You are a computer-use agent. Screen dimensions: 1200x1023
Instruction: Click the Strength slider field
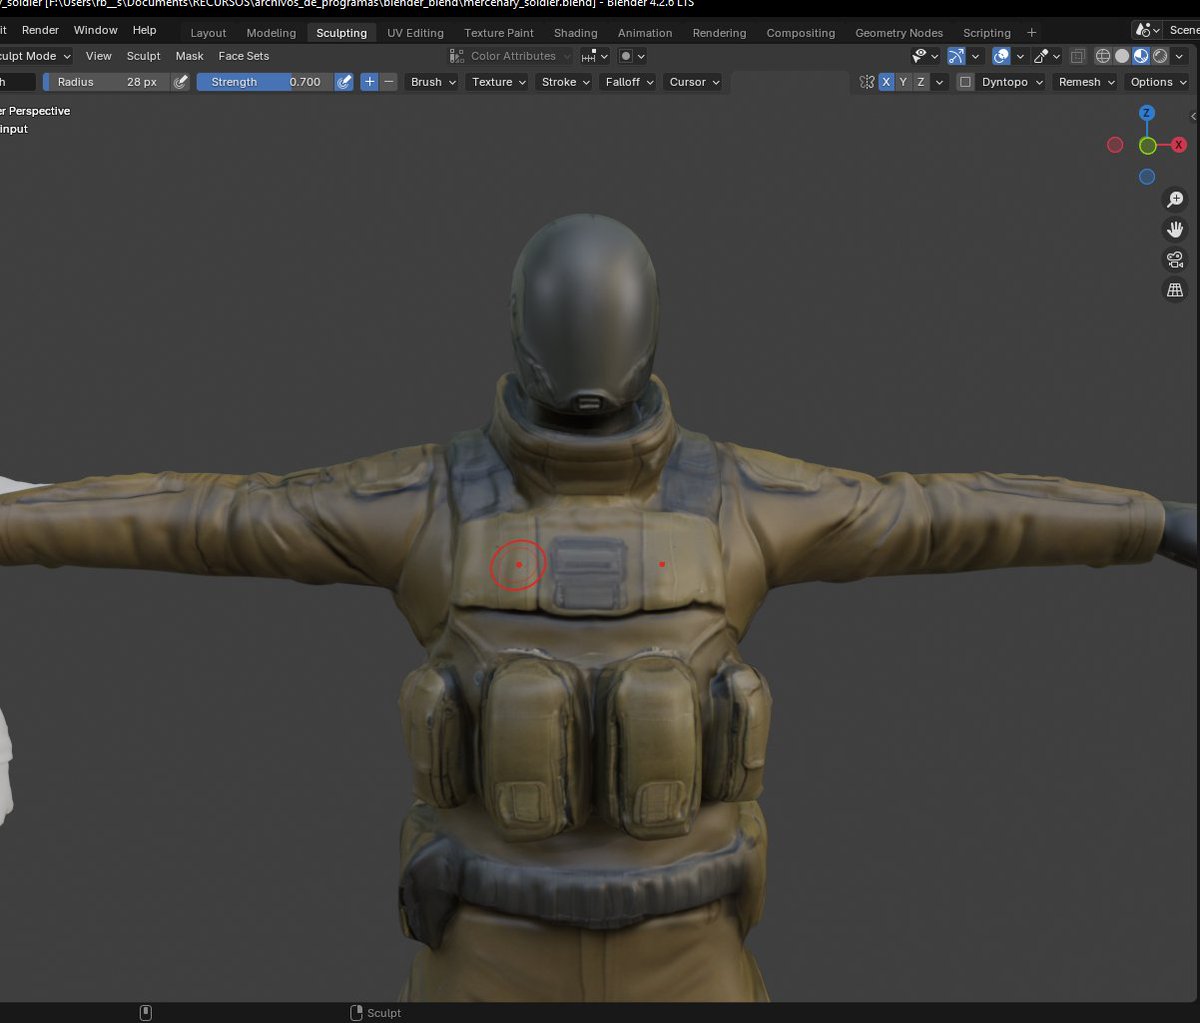(265, 82)
